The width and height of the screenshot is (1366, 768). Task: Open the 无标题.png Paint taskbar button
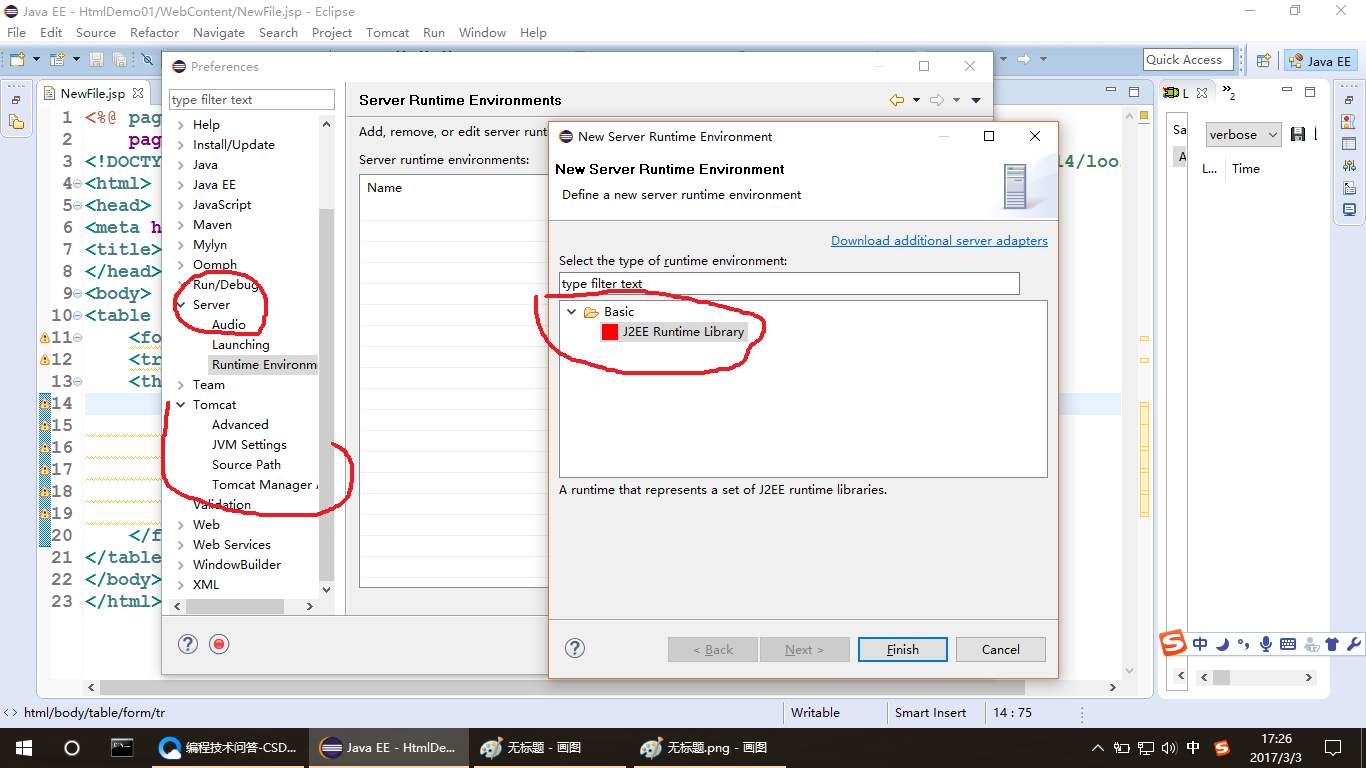pyautogui.click(x=710, y=747)
